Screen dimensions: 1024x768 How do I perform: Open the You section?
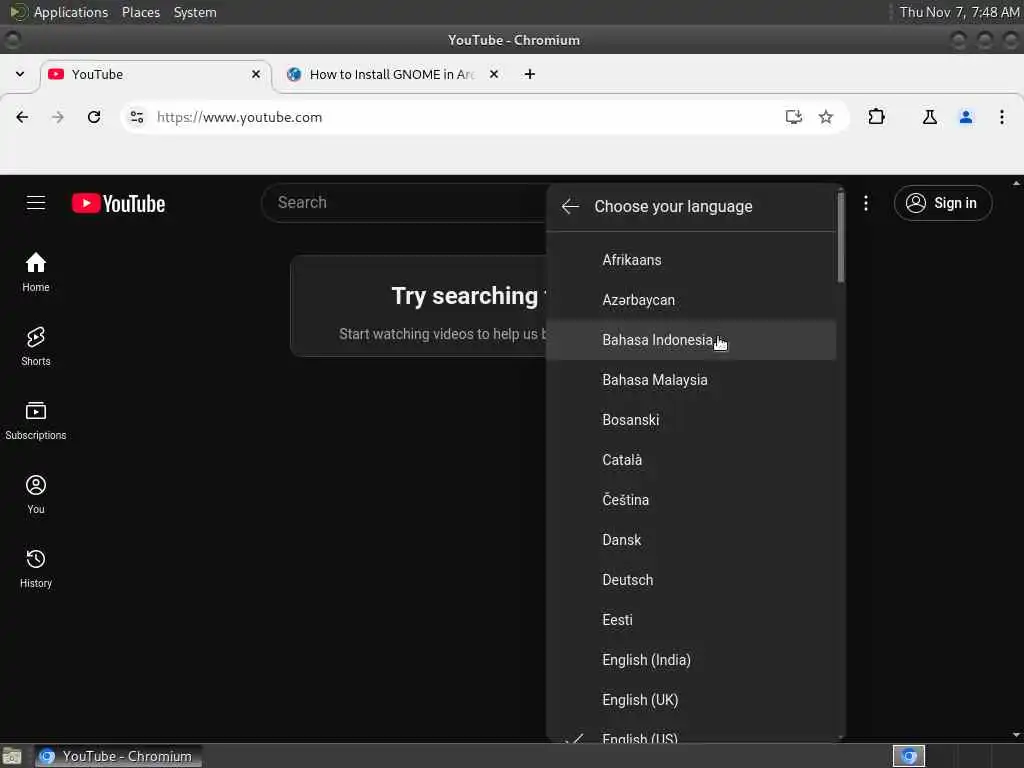[36, 494]
